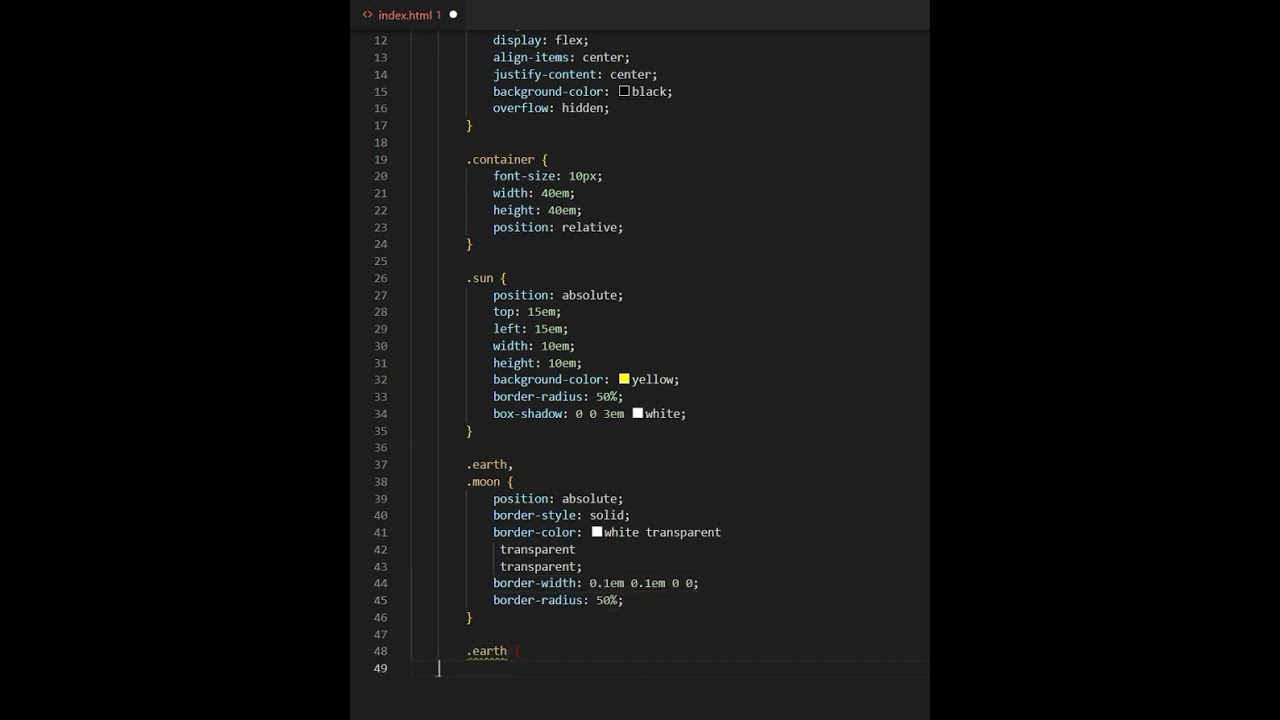Click the word "yellow" after background-color
1280x720 pixels.
pos(652,379)
